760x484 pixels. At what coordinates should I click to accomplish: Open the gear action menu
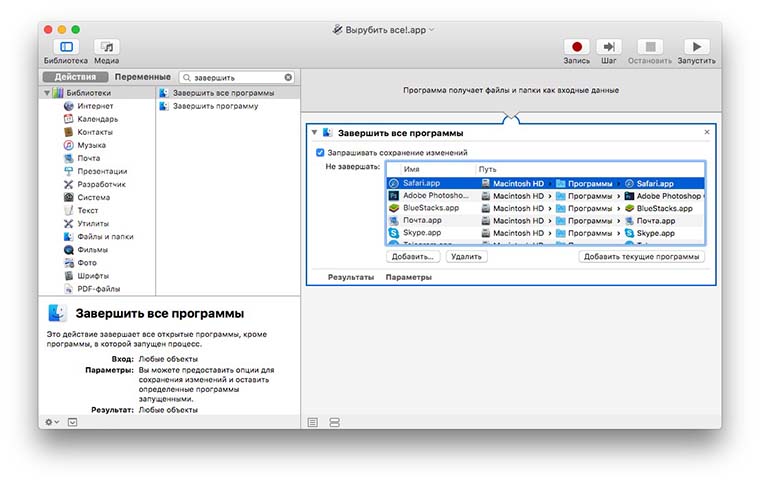coord(52,422)
